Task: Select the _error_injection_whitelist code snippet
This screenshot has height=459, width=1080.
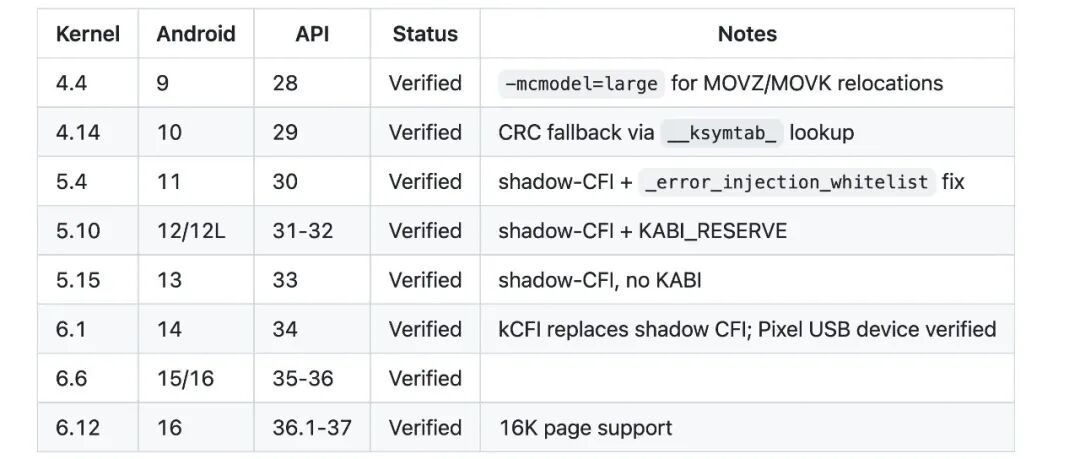Action: 787,182
